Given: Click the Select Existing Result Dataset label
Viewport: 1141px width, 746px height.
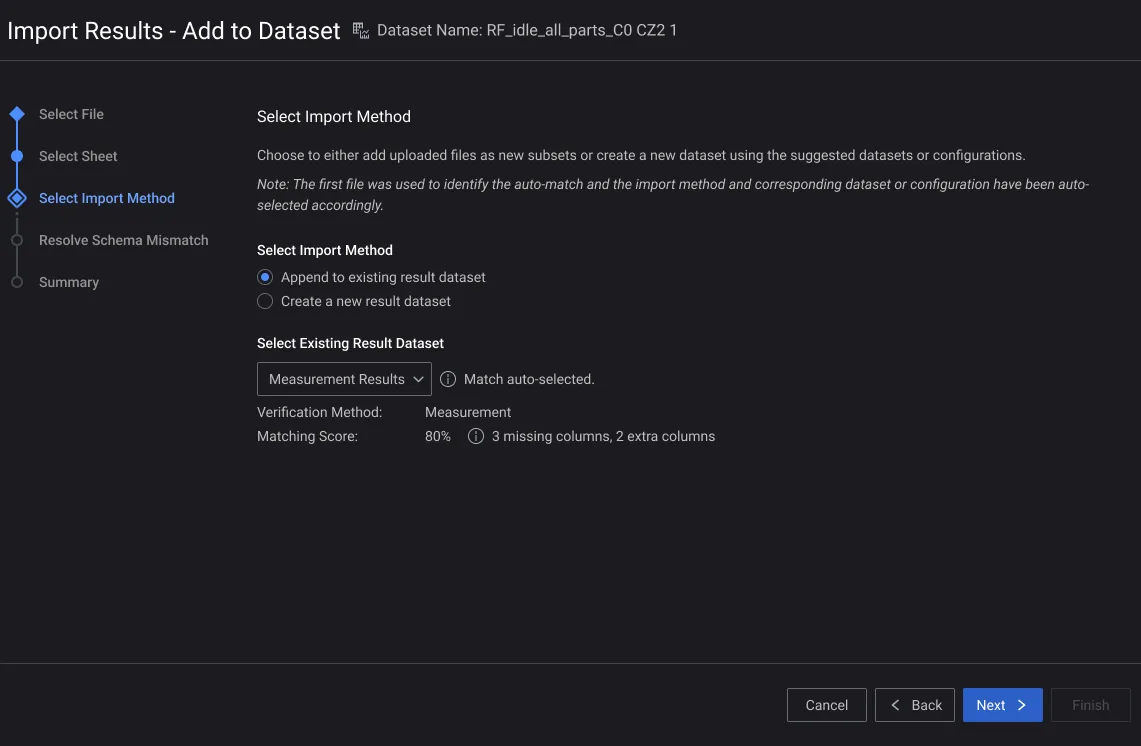Looking at the screenshot, I should [350, 344].
